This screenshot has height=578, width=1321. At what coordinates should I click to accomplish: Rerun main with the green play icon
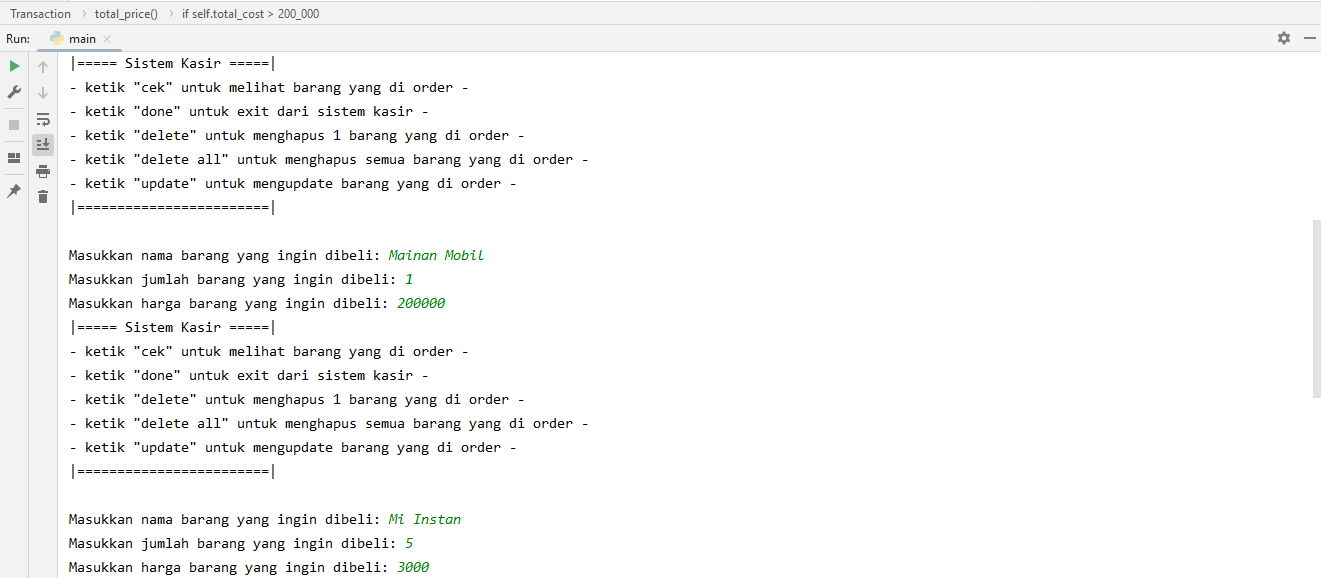point(14,66)
